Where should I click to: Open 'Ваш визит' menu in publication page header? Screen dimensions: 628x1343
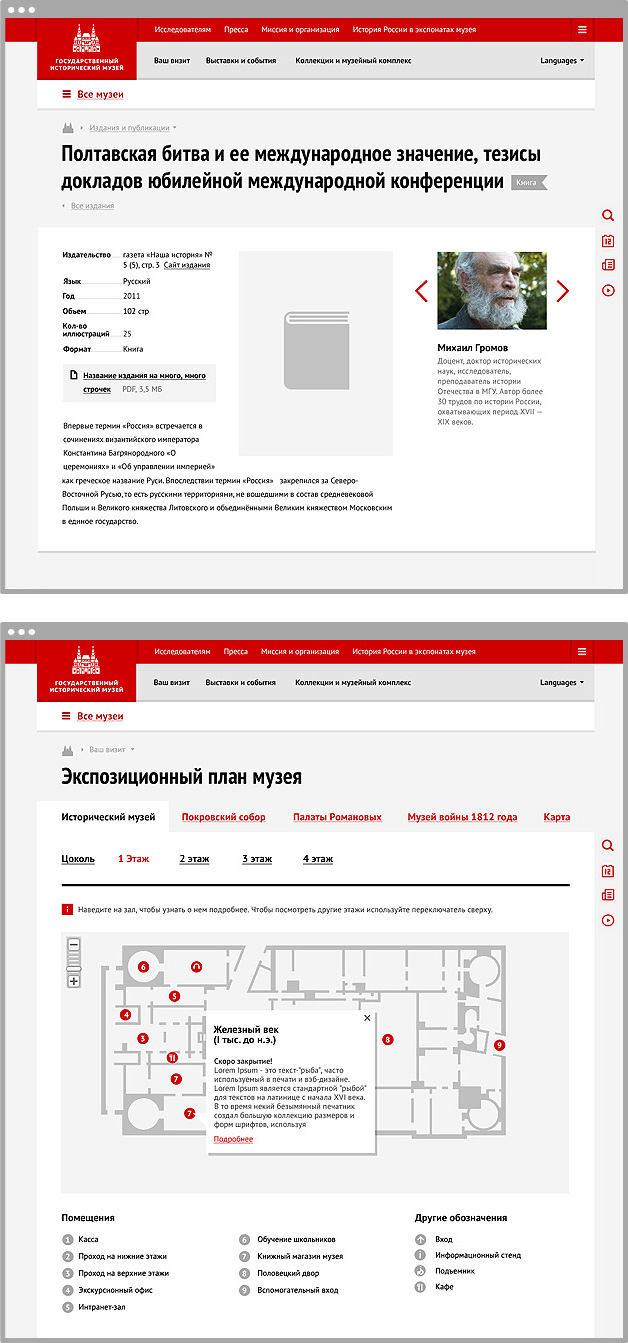click(171, 61)
